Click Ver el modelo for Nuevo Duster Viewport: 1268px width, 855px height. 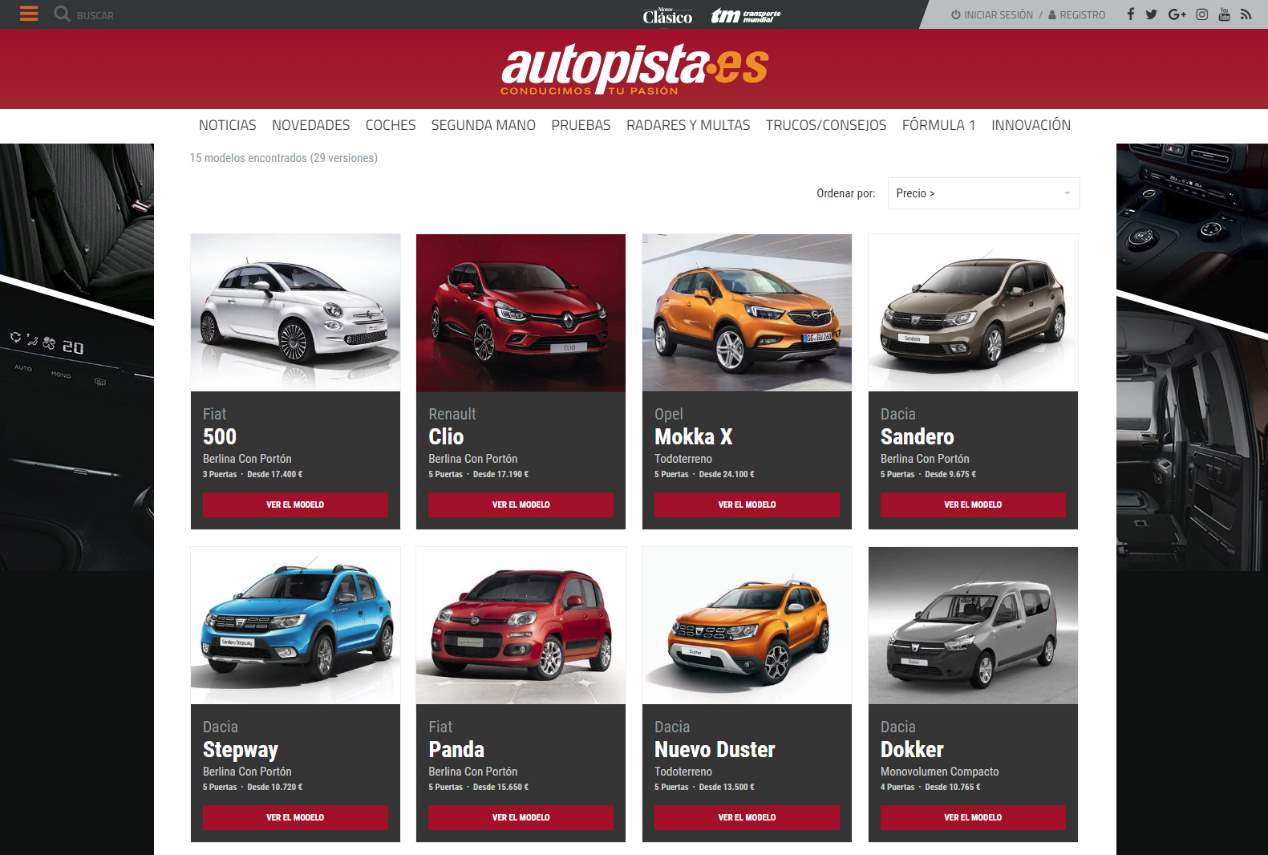pyautogui.click(x=747, y=818)
